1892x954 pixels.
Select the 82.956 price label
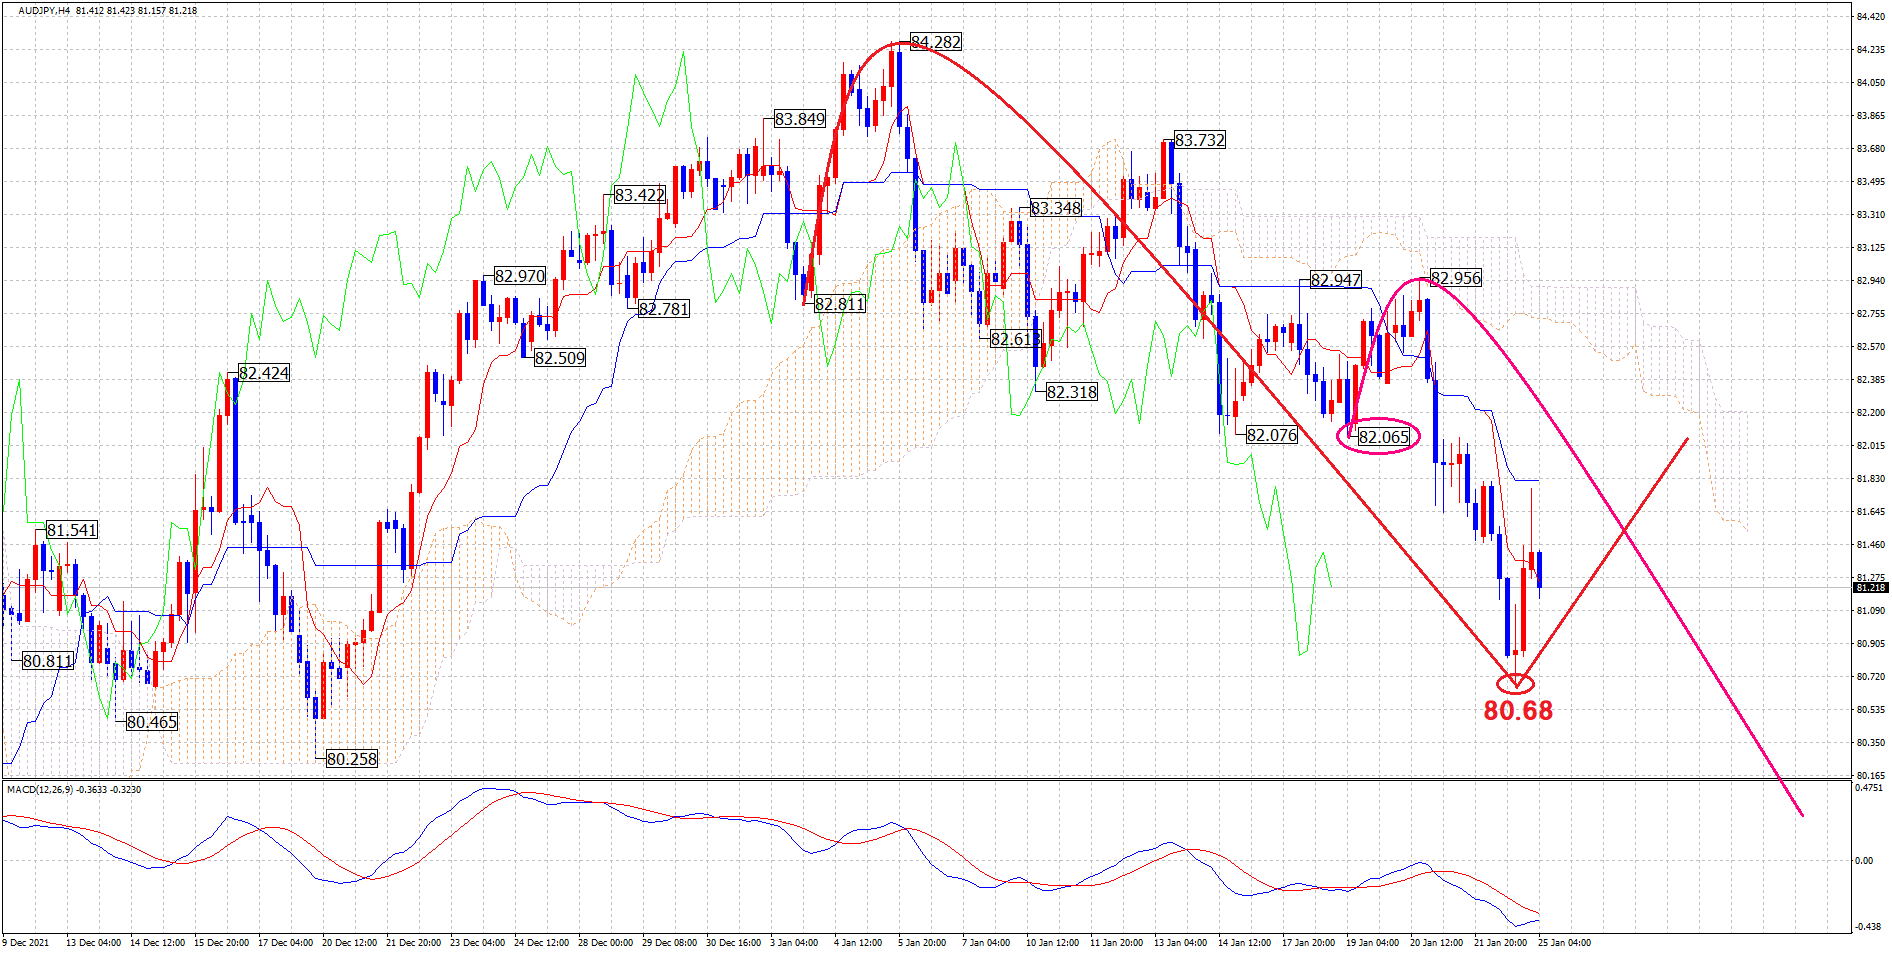tap(1455, 278)
